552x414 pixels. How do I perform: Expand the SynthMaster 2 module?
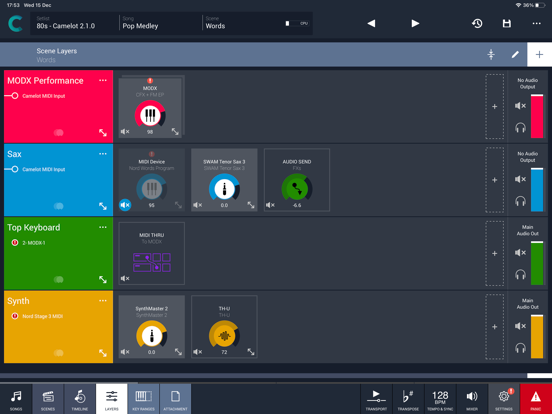[178, 352]
